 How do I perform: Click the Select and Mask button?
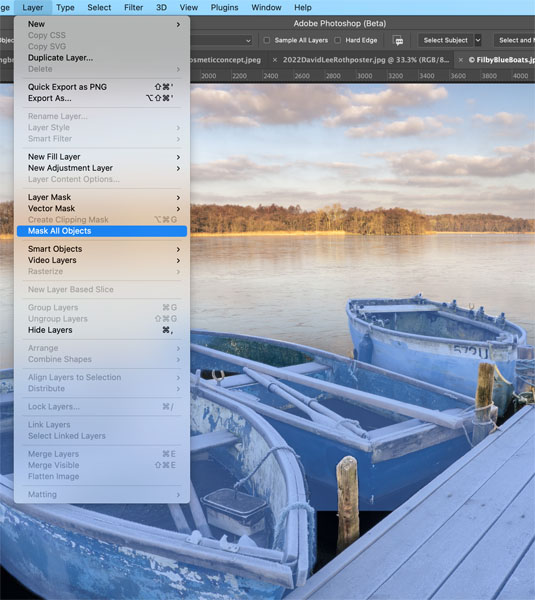pos(515,40)
